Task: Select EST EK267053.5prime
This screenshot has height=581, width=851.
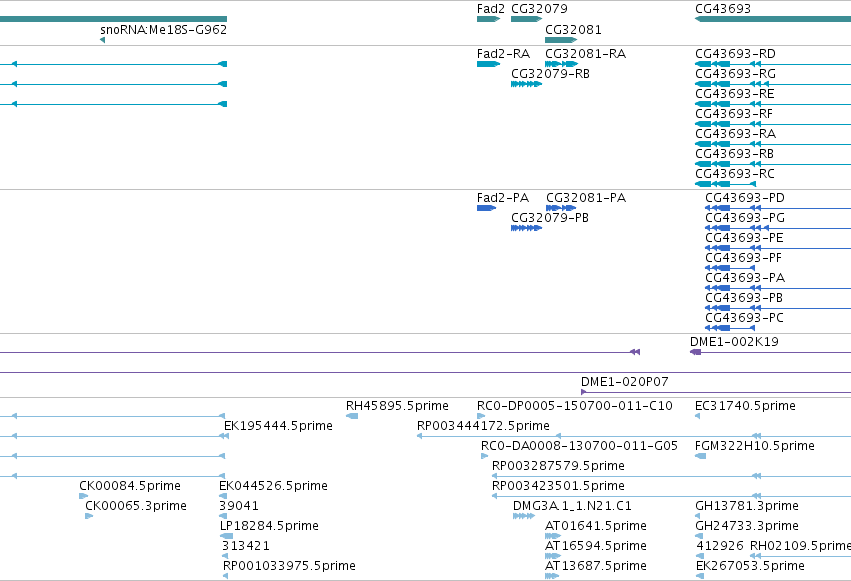Action: (x=700, y=576)
